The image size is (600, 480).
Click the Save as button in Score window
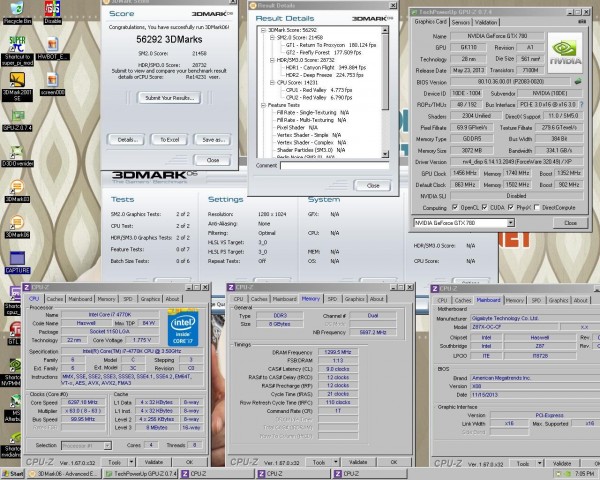pos(212,140)
